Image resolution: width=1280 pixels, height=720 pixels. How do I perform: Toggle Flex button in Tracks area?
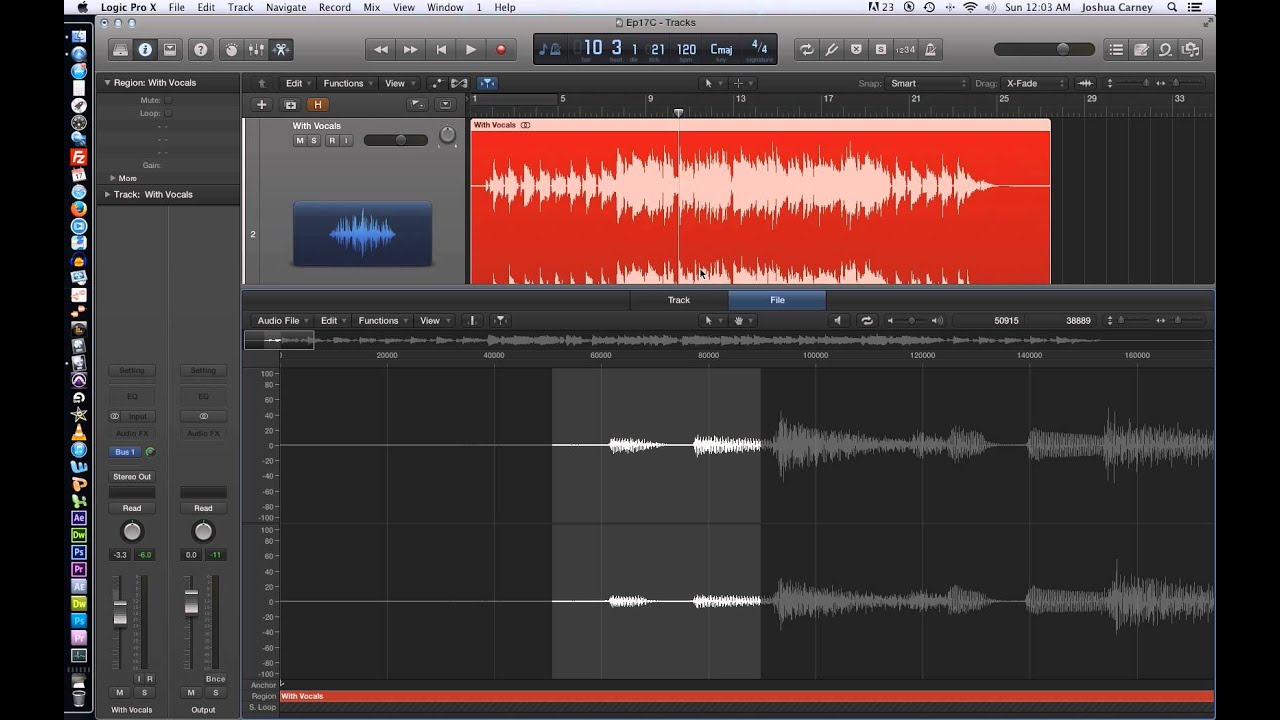click(x=459, y=83)
